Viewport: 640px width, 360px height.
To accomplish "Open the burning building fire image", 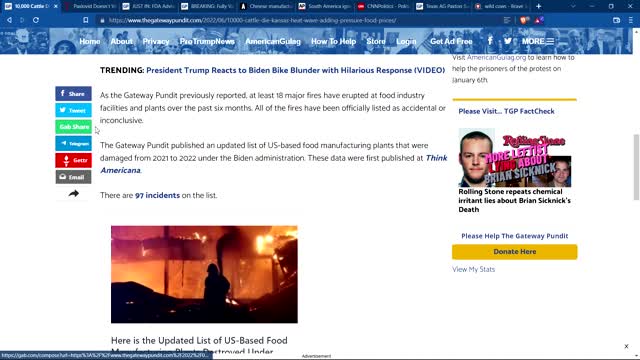I will pyautogui.click(x=204, y=274).
